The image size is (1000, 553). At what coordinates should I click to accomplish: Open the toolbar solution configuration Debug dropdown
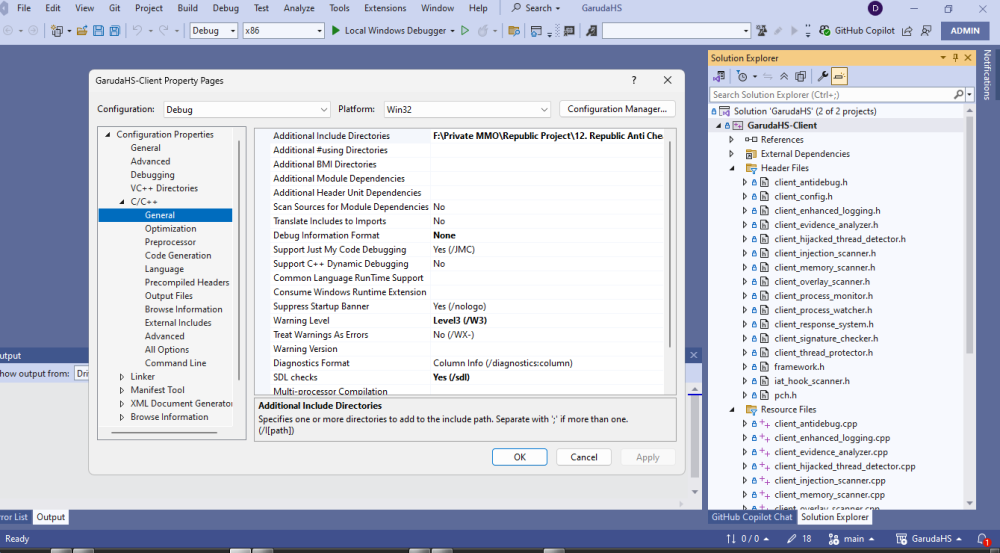[x=214, y=31]
